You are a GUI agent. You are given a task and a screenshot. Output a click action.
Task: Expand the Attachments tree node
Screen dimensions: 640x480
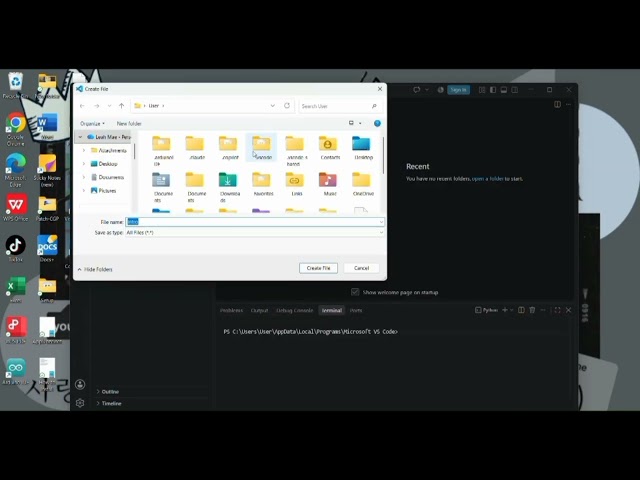(x=84, y=151)
